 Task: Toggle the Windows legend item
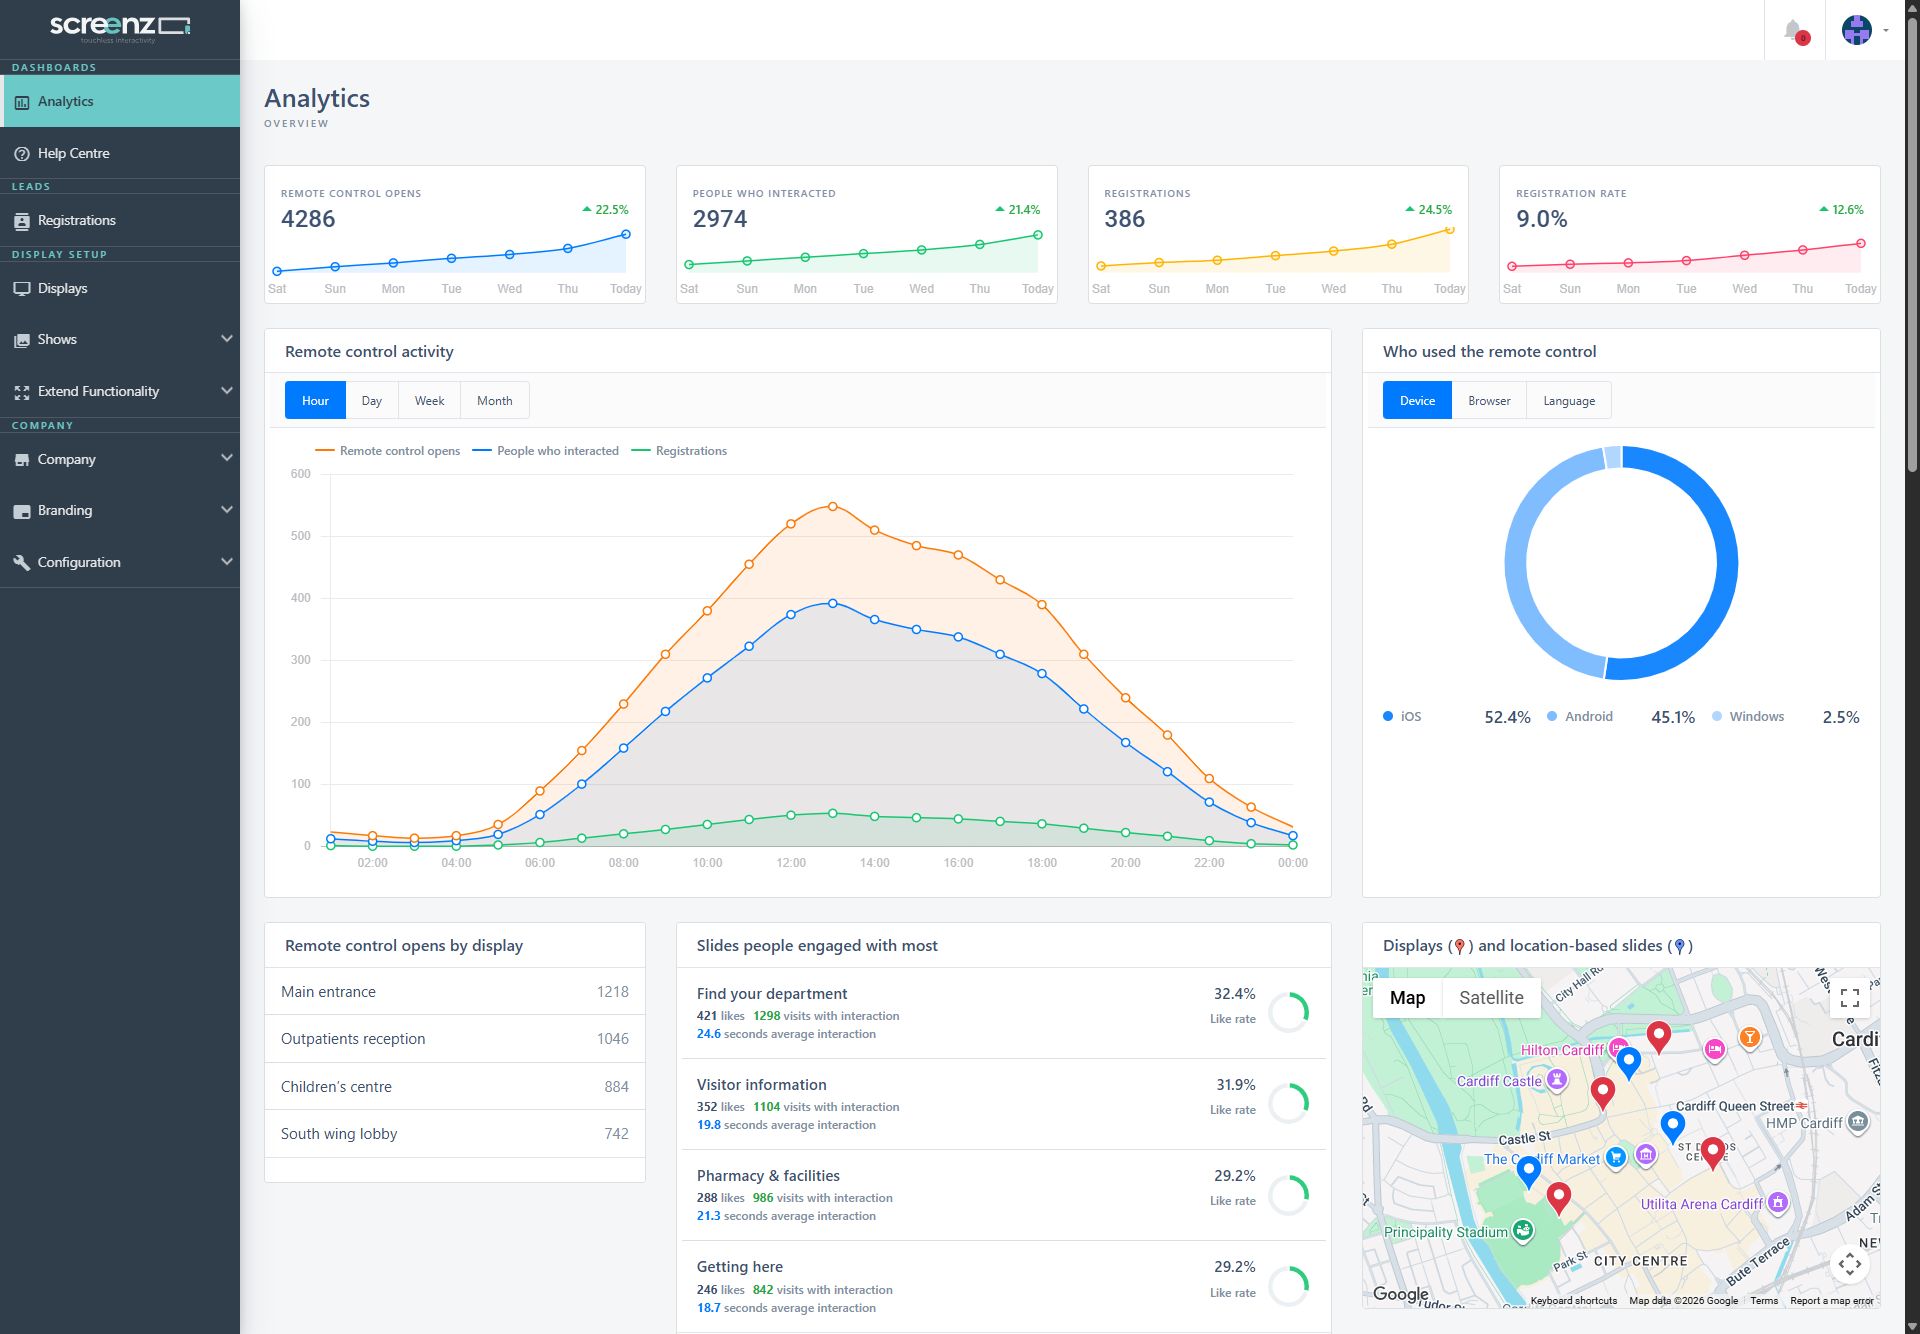click(1748, 717)
